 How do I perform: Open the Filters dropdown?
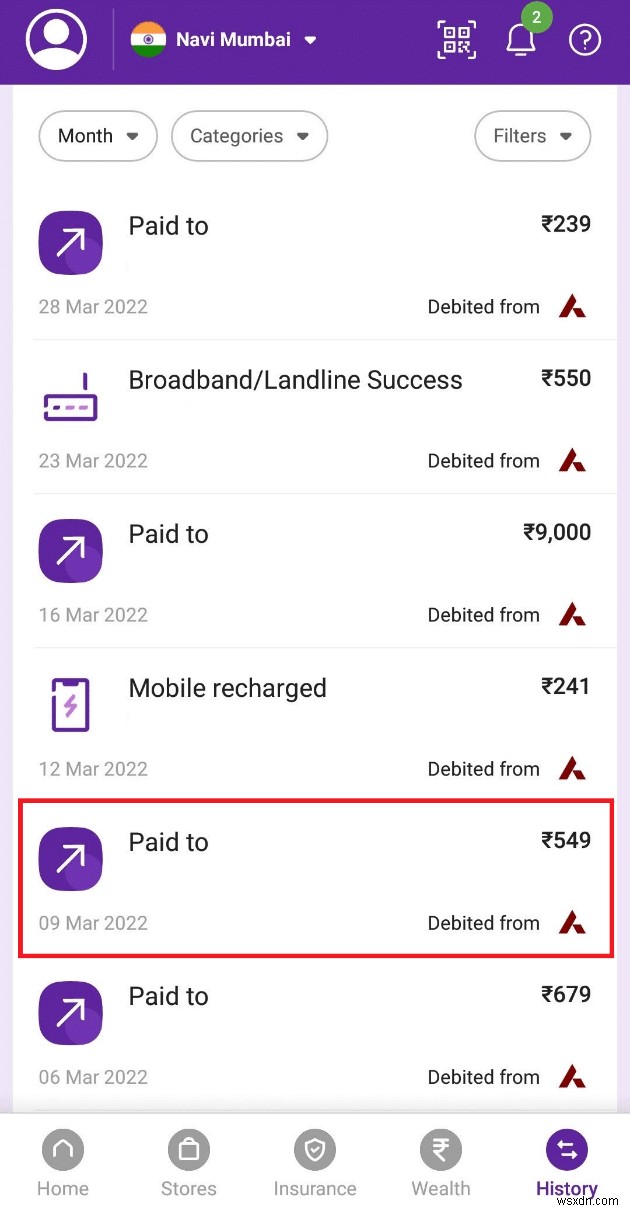pyautogui.click(x=532, y=136)
